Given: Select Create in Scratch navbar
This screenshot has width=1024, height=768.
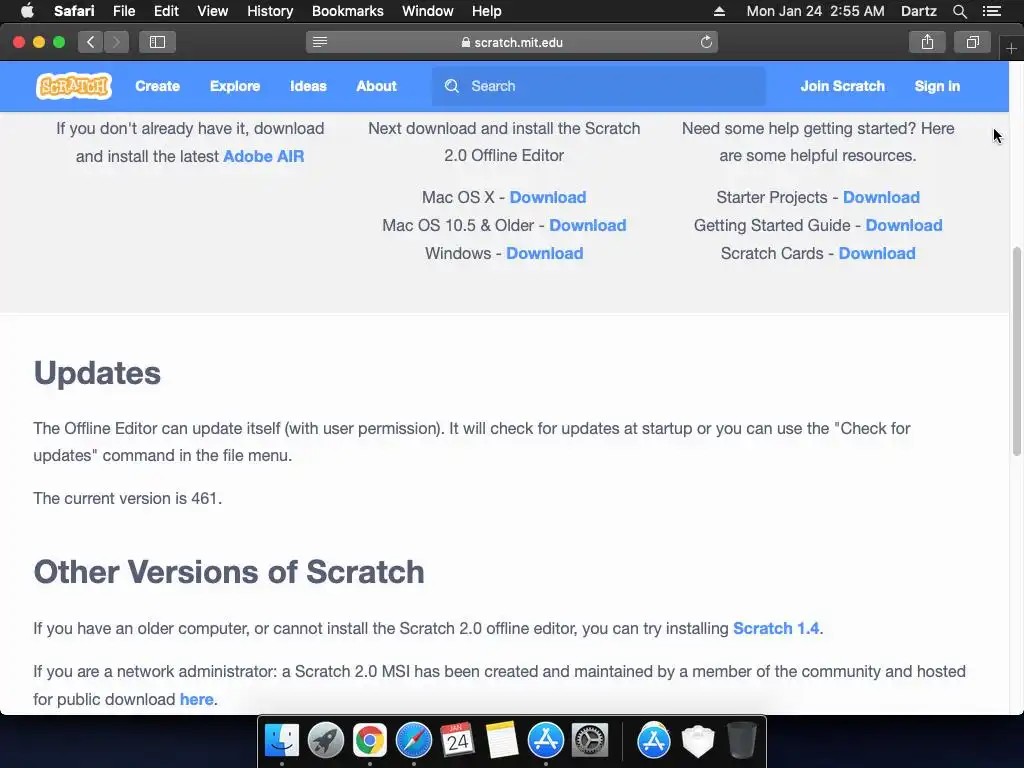Looking at the screenshot, I should [157, 86].
